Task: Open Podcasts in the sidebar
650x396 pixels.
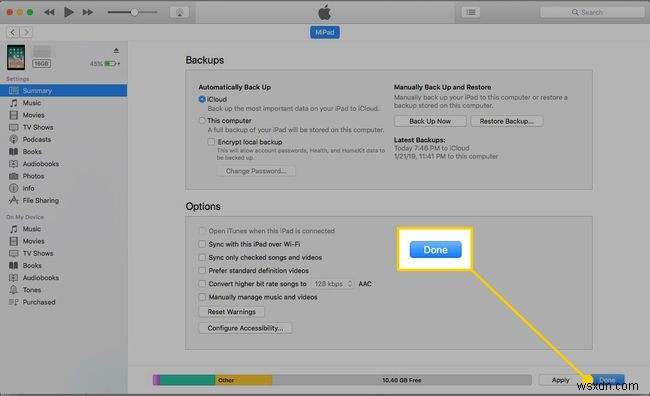Action: [63, 139]
